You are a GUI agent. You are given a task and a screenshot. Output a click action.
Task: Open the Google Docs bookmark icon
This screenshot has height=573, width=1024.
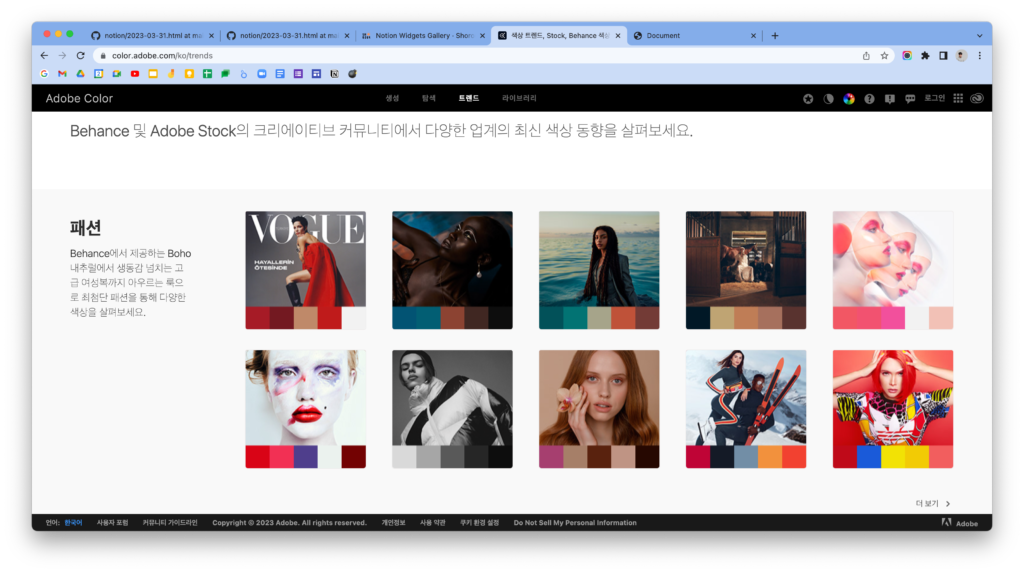coord(280,74)
